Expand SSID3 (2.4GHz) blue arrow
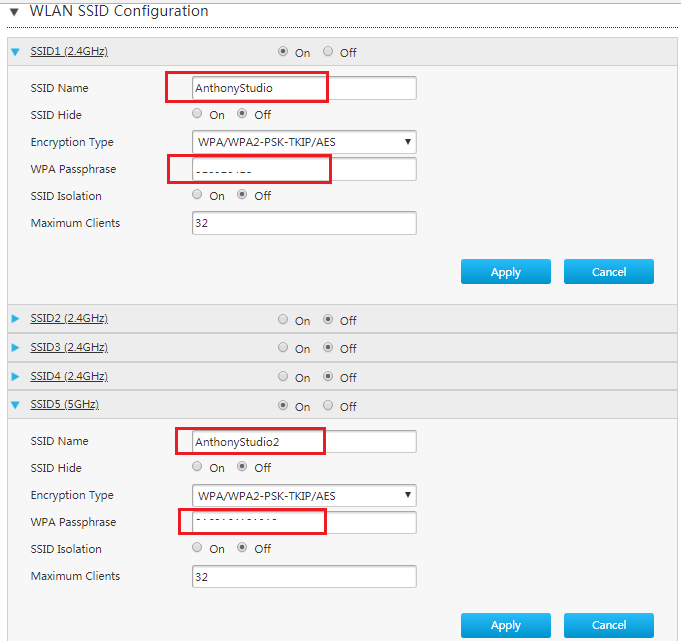The height and width of the screenshot is (641, 681). tap(15, 347)
